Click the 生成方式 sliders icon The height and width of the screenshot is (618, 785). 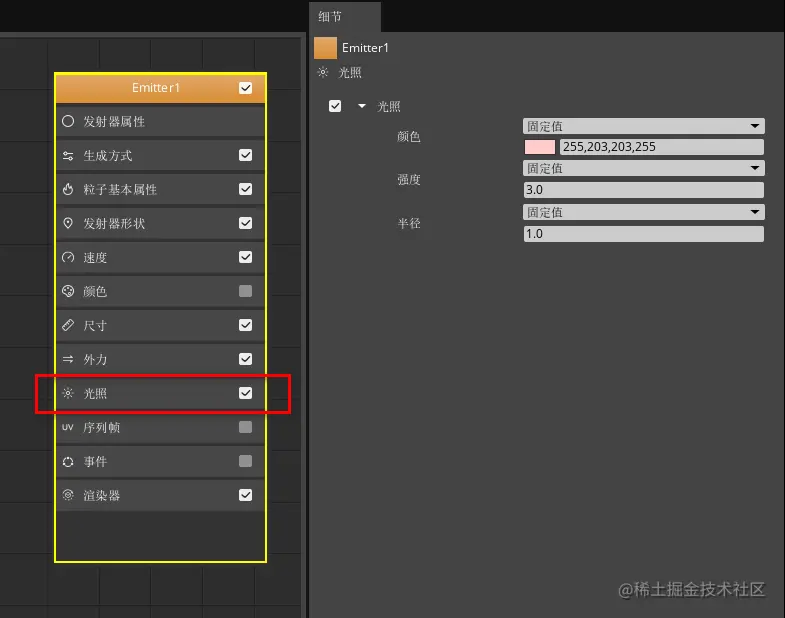(68, 155)
